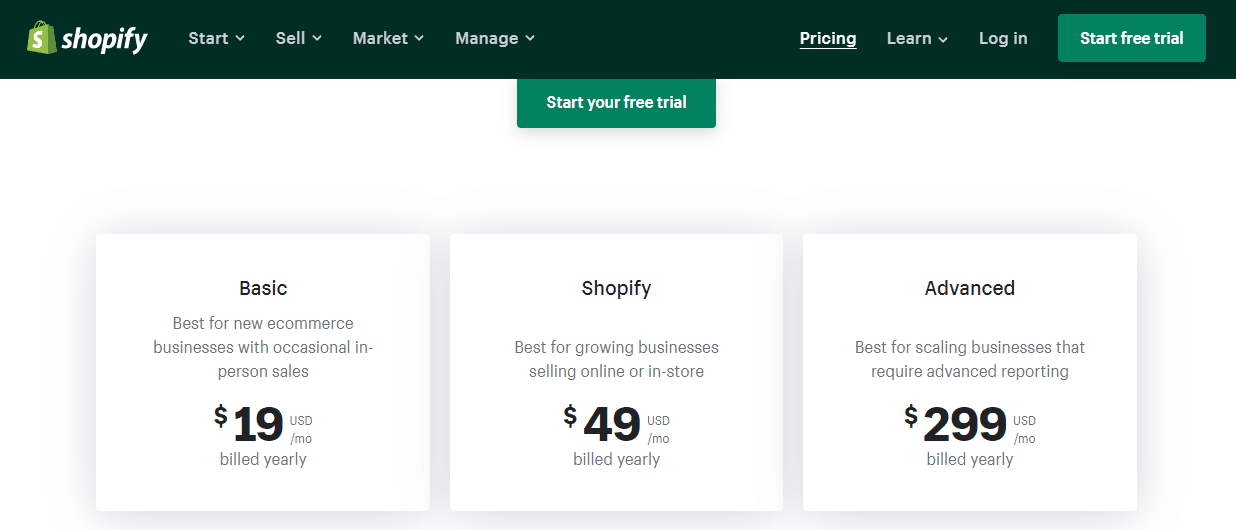This screenshot has height=530, width=1236.
Task: Click the Basic plan title
Action: 263,288
